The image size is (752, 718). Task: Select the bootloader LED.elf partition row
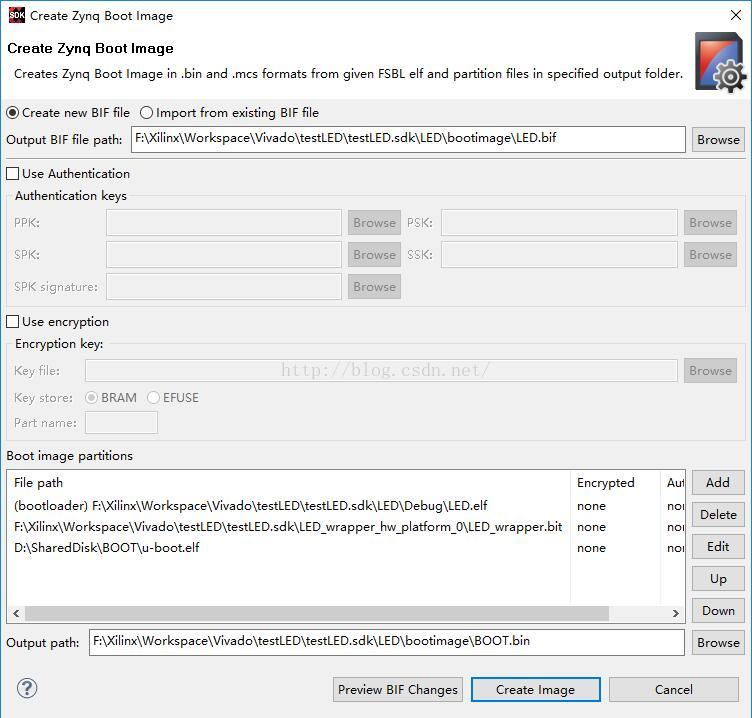346,506
